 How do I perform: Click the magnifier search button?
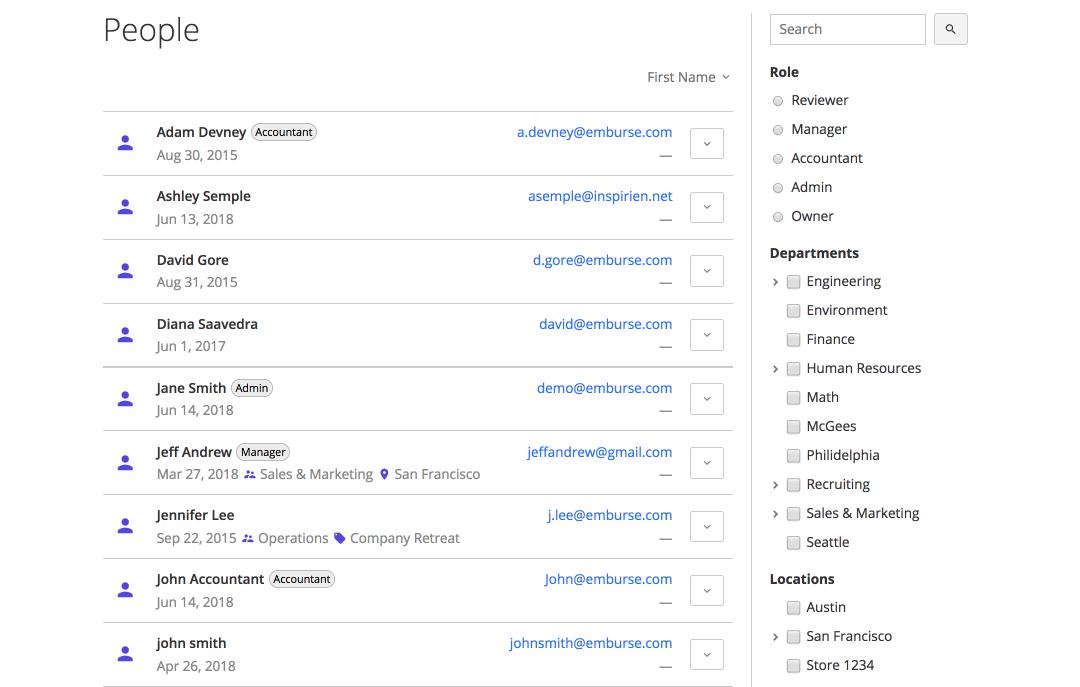pos(950,30)
